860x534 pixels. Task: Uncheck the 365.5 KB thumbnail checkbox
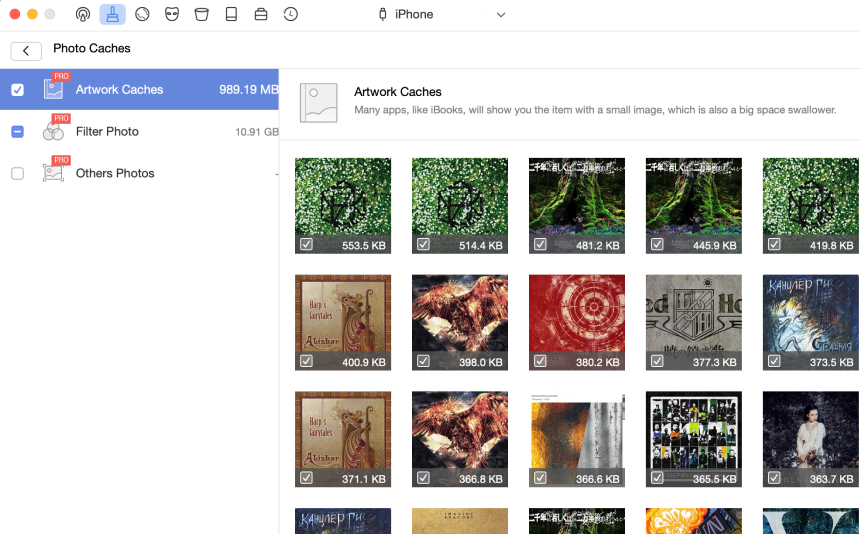(x=657, y=478)
